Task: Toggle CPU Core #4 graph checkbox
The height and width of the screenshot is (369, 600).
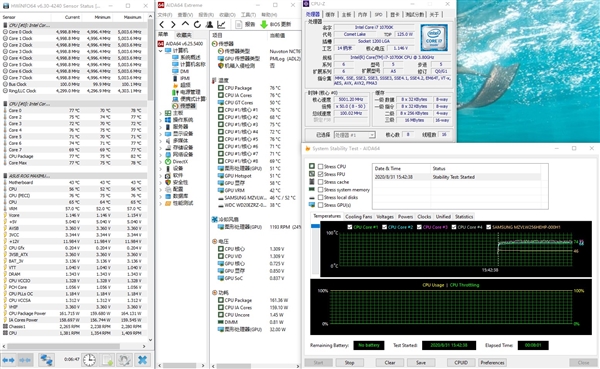Action: (454, 227)
